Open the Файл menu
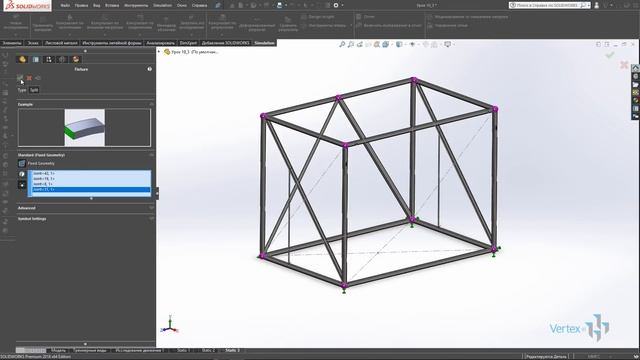Screen dimensions: 640x360 tap(65, 6)
